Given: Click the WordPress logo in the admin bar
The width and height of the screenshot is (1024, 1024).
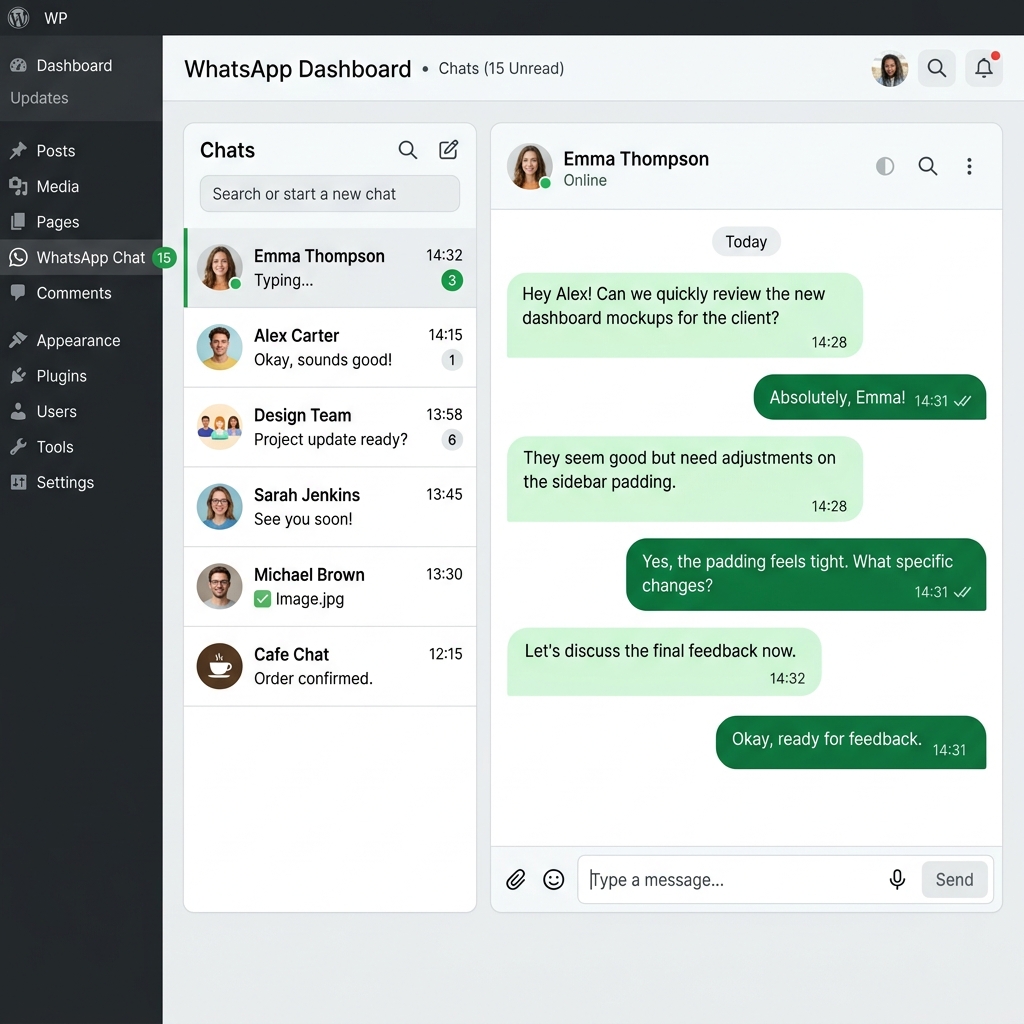Looking at the screenshot, I should (x=18, y=18).
